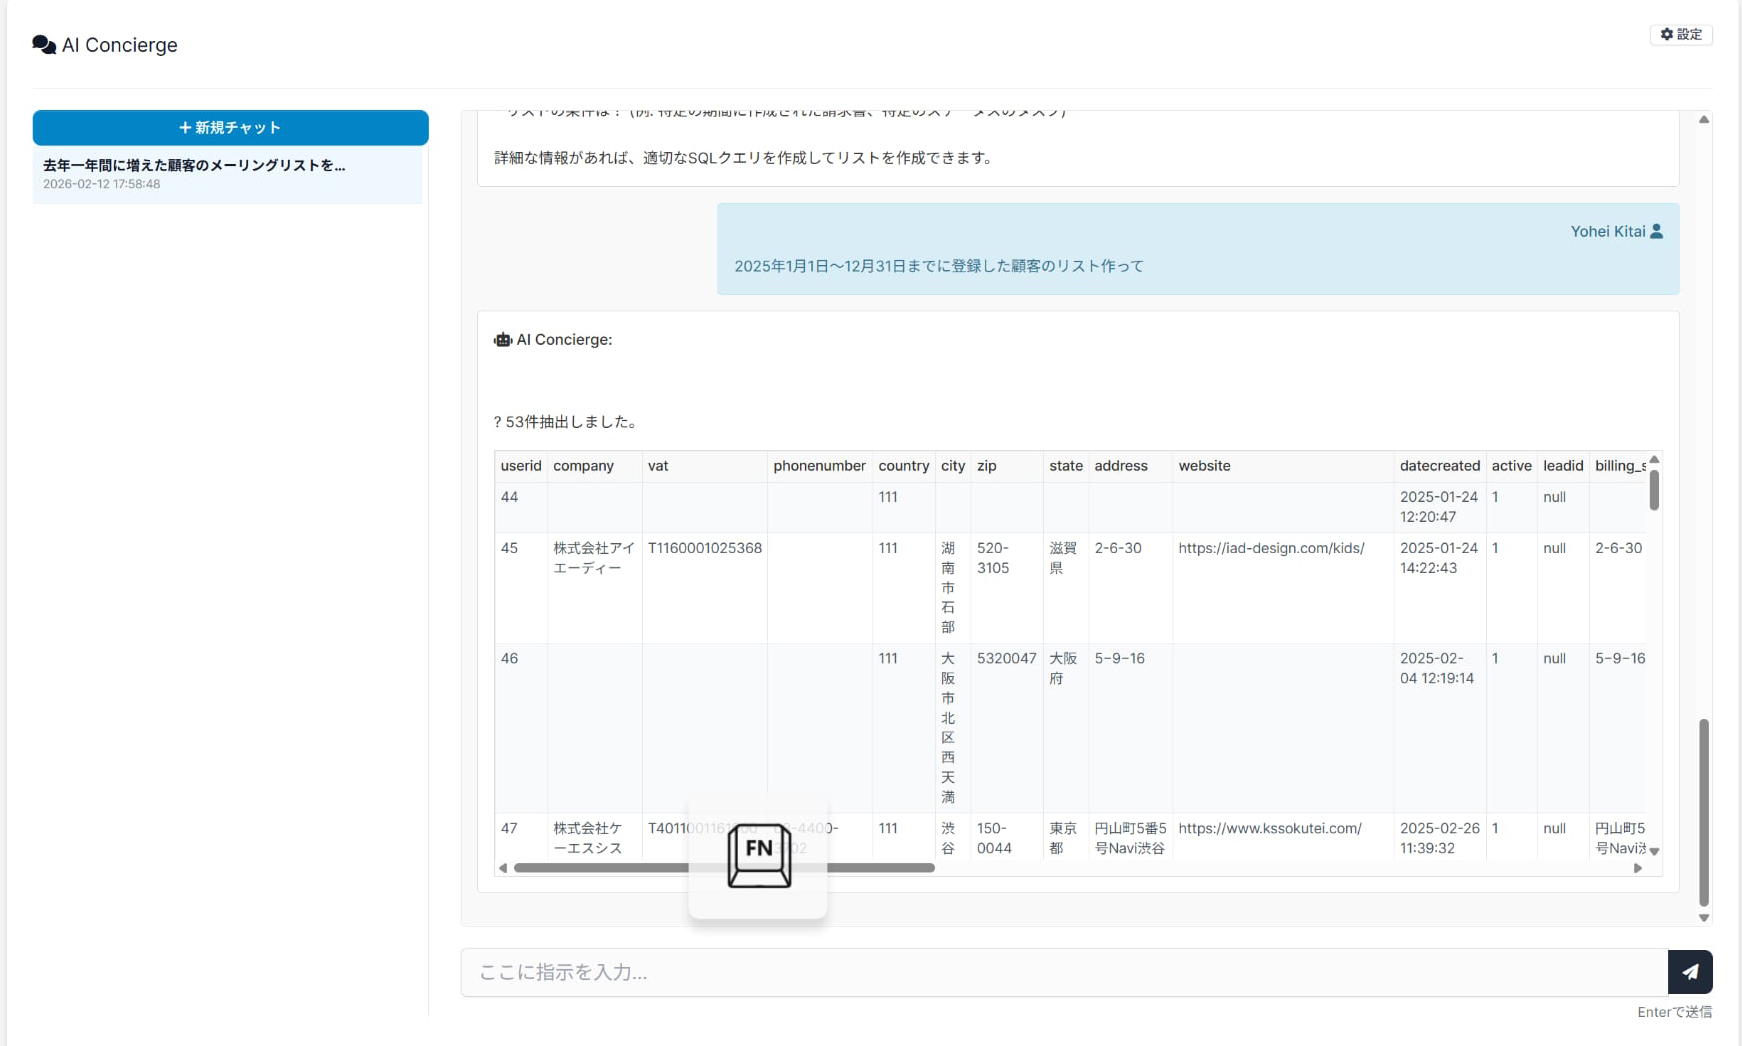1742x1046 pixels.
Task: Click the FN keyboard key overlay icon
Action: coord(758,855)
